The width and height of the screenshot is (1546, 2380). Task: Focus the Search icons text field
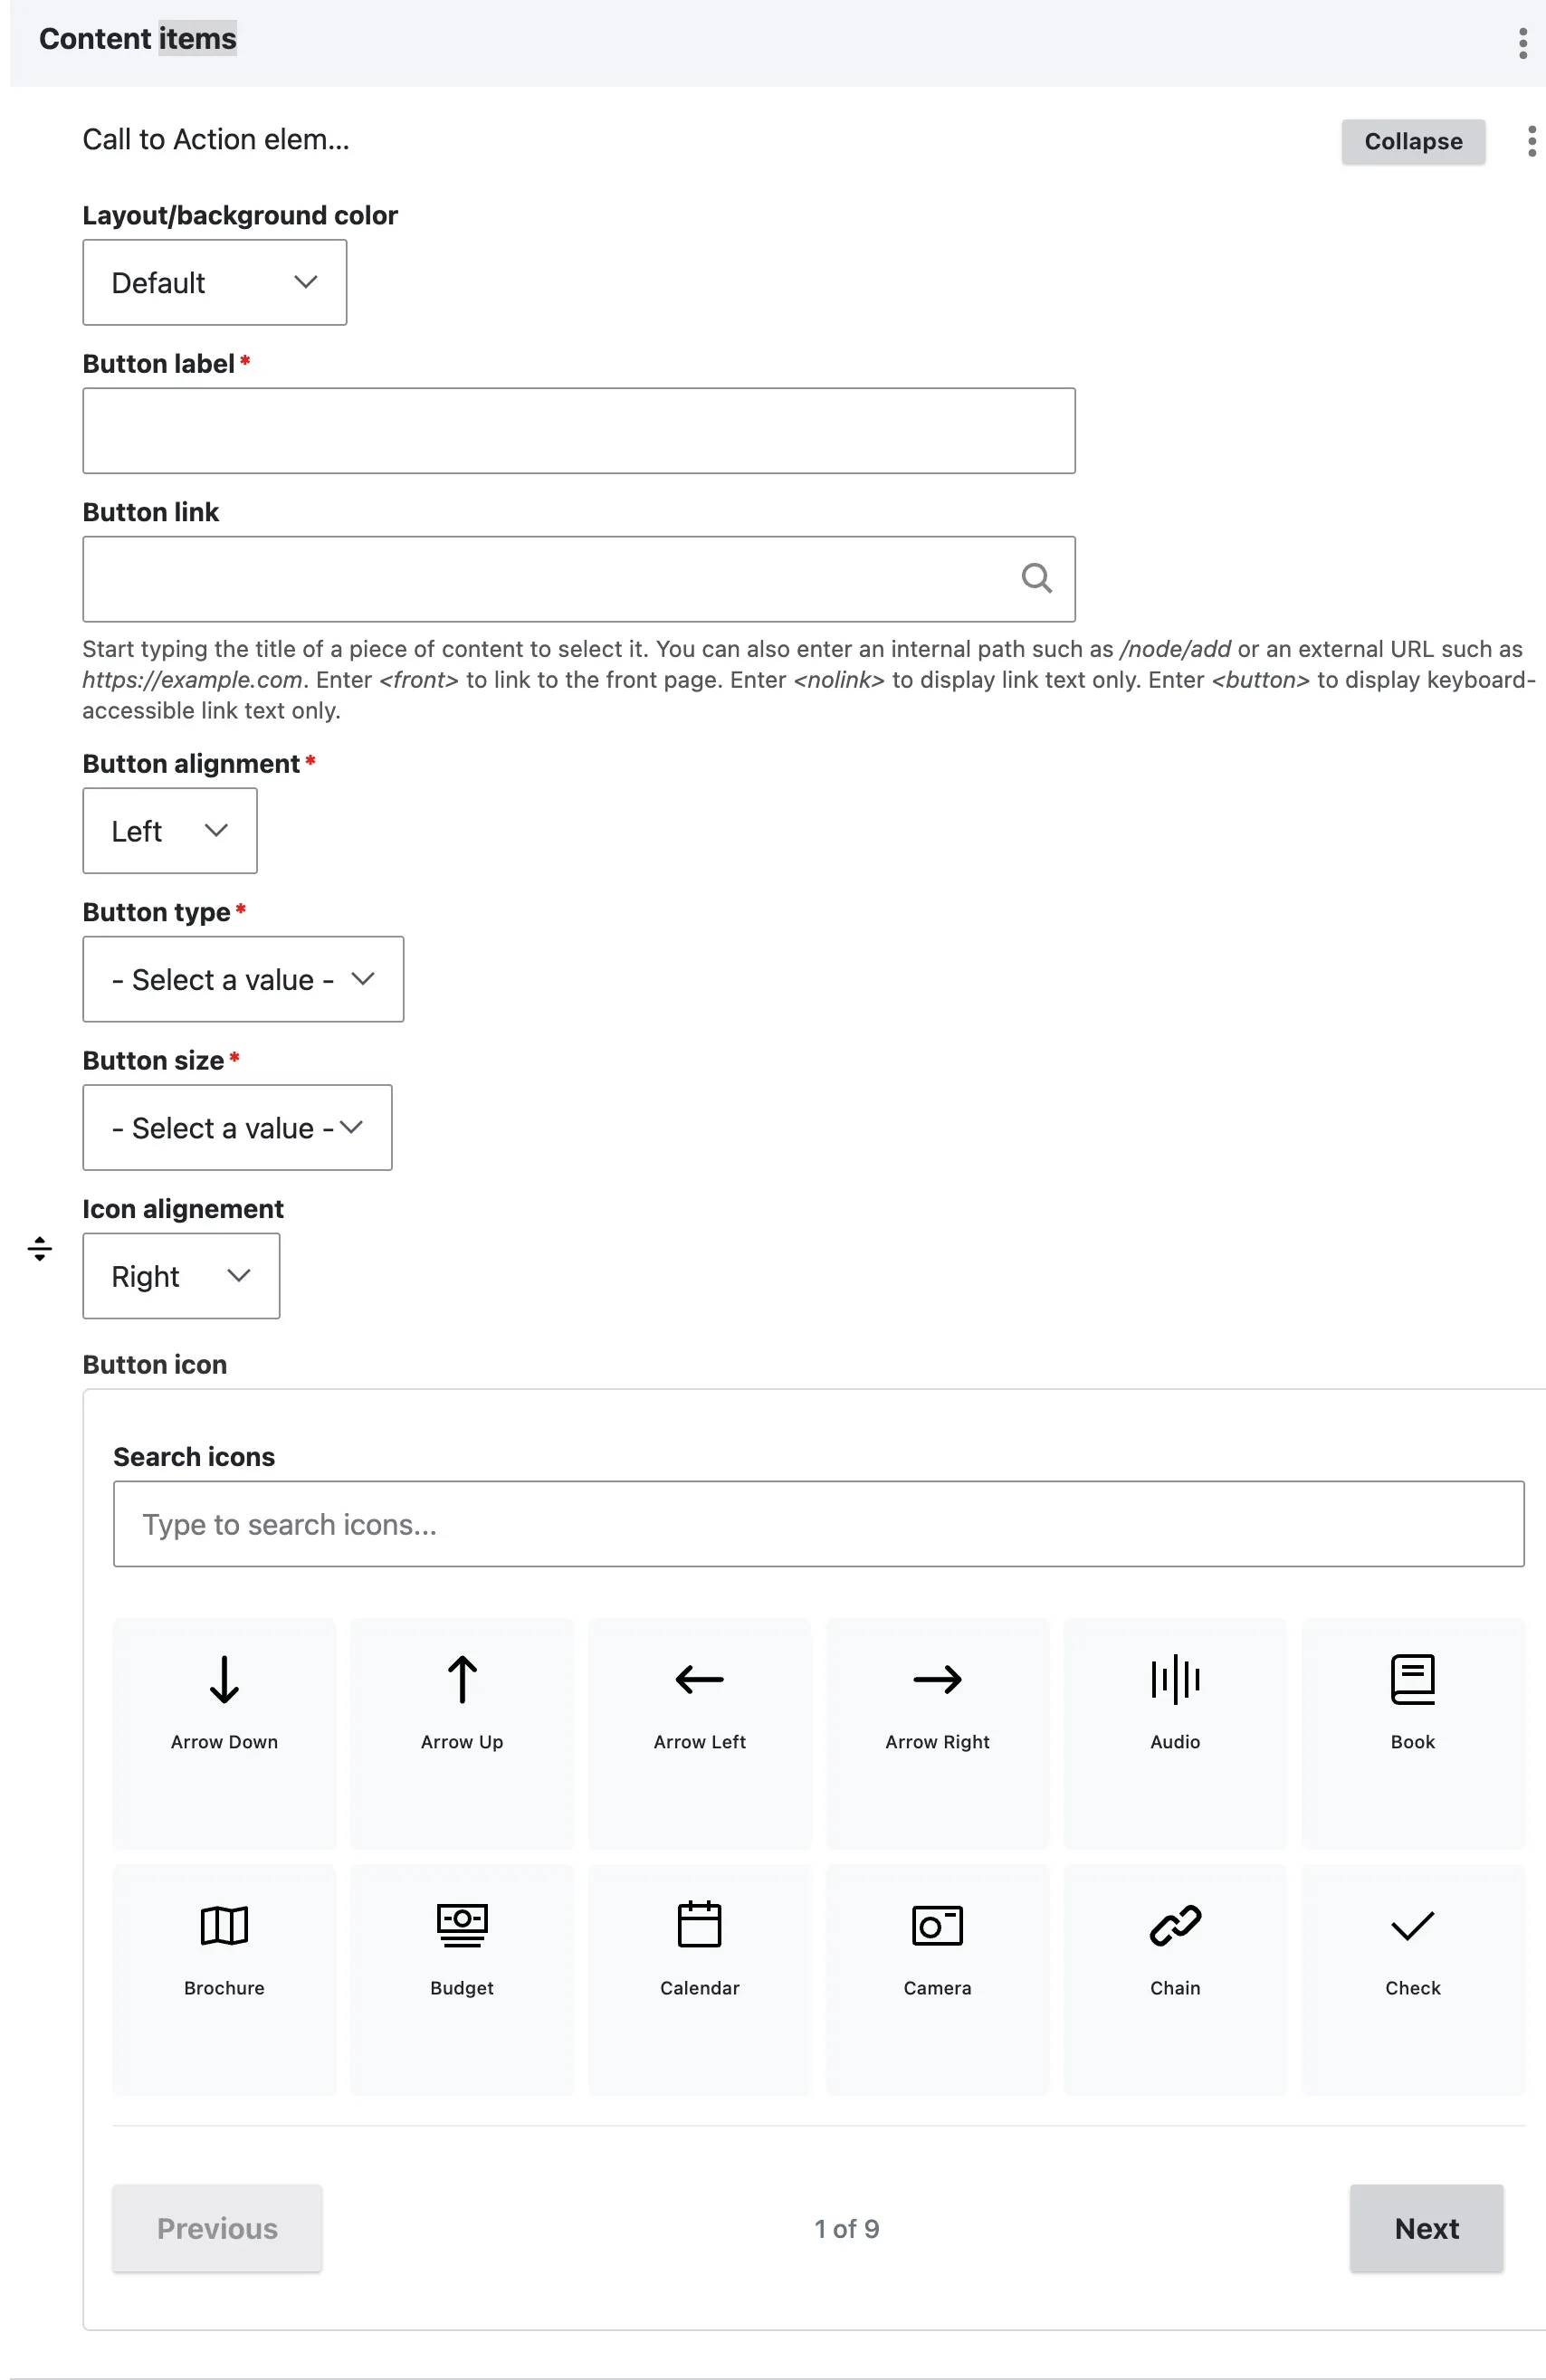click(x=819, y=1524)
